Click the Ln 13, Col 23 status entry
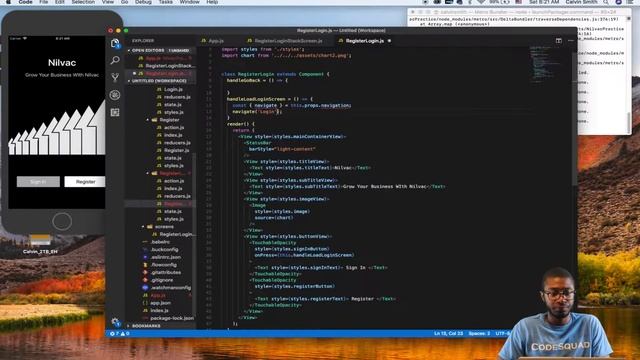640x360 pixels. (x=448, y=333)
